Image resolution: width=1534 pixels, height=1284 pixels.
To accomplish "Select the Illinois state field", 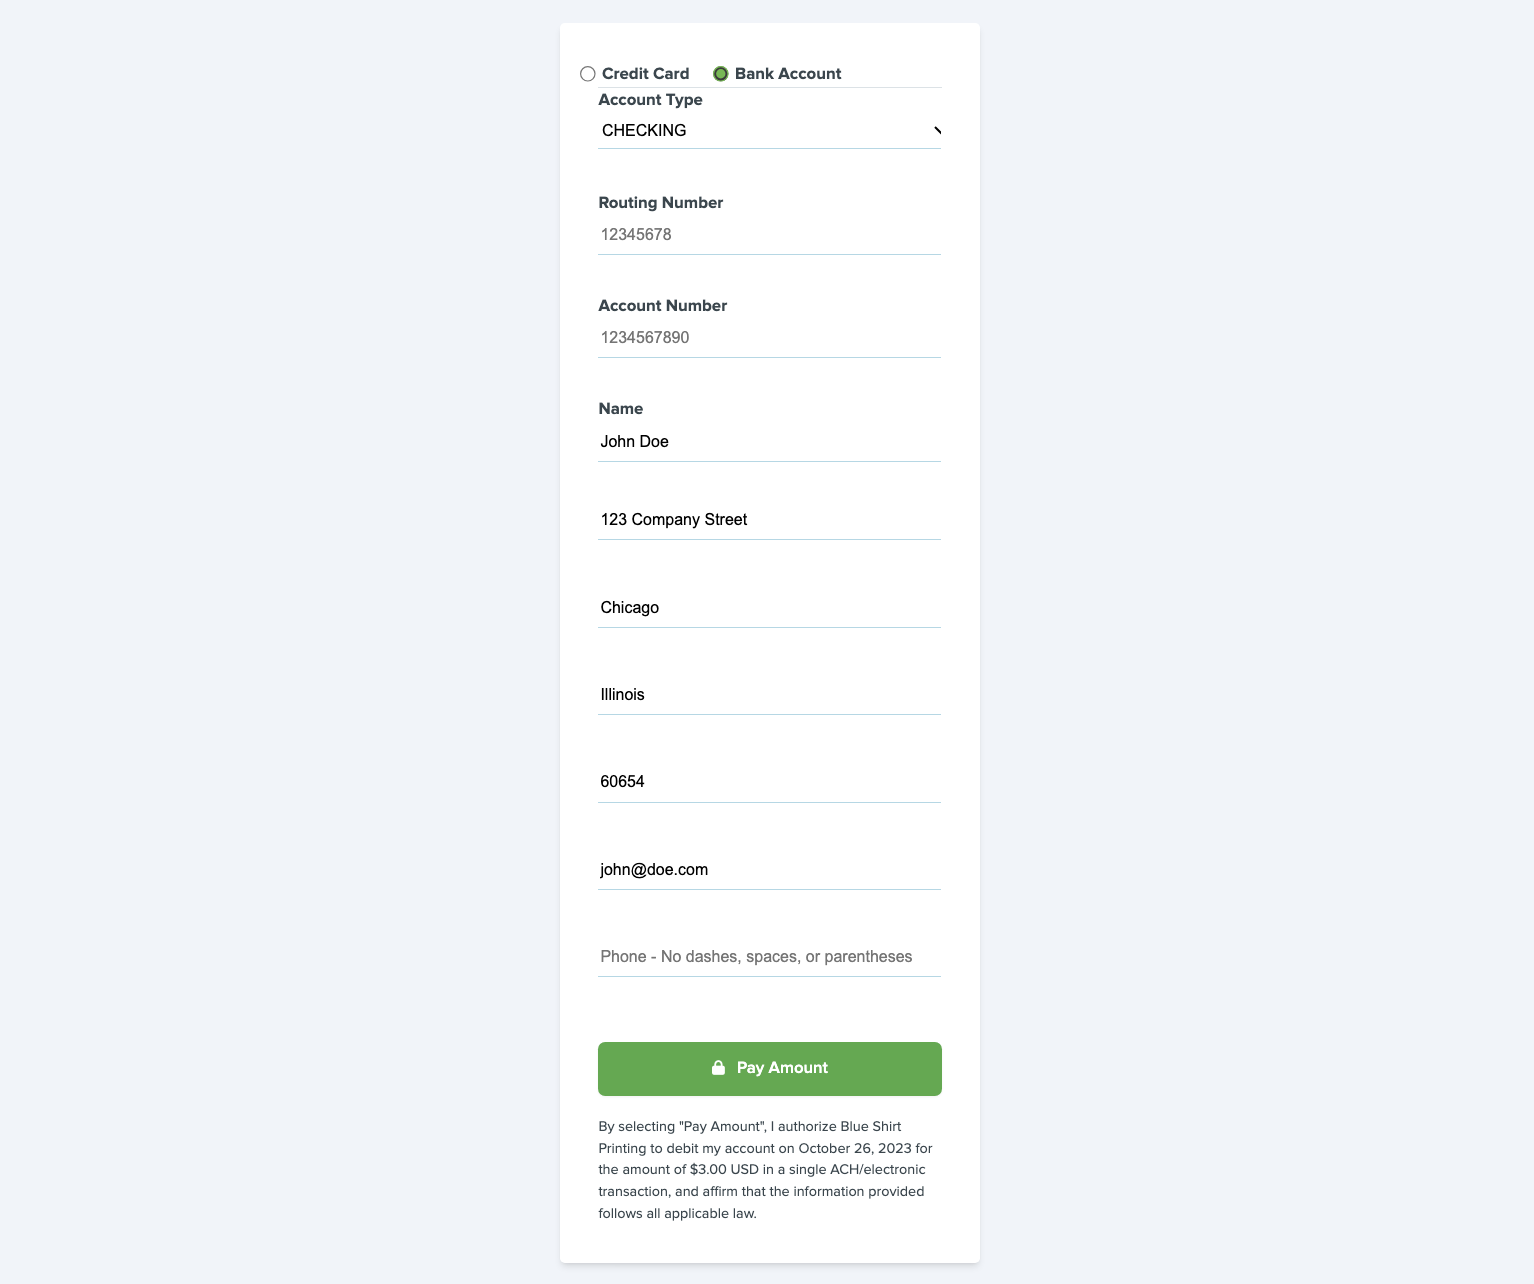I will click(768, 695).
